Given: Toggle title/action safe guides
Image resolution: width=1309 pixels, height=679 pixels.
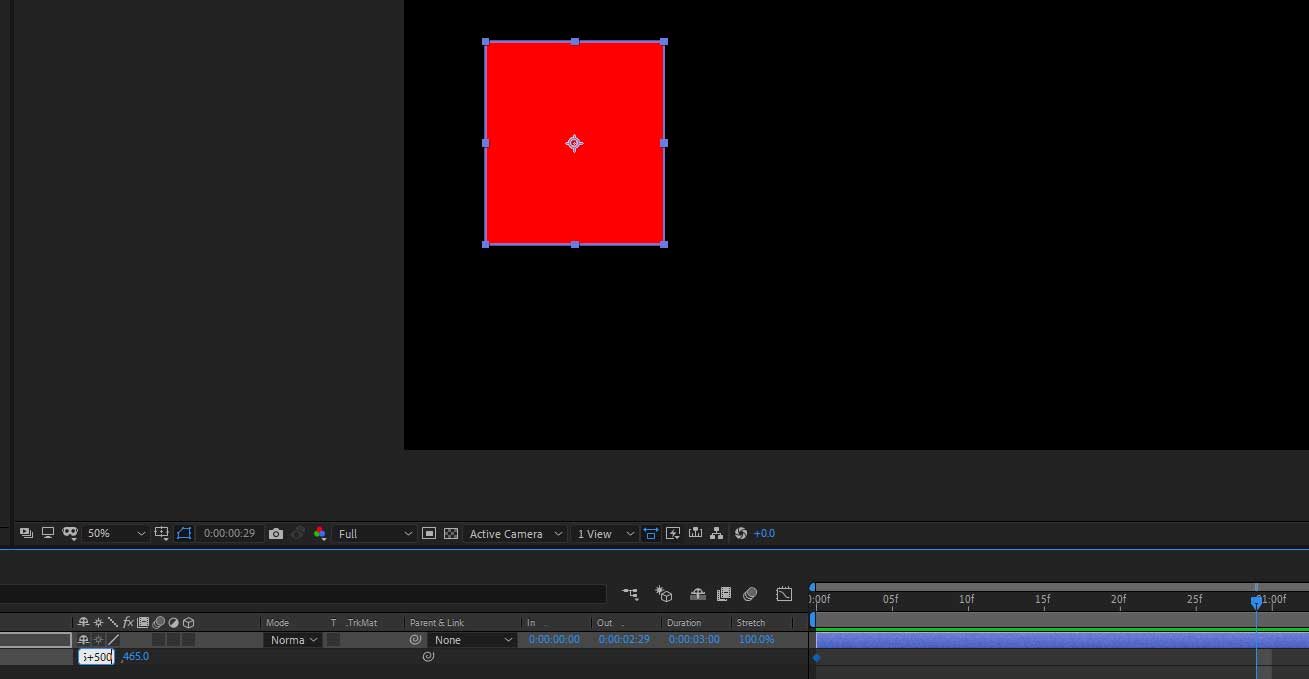Looking at the screenshot, I should [x=161, y=533].
